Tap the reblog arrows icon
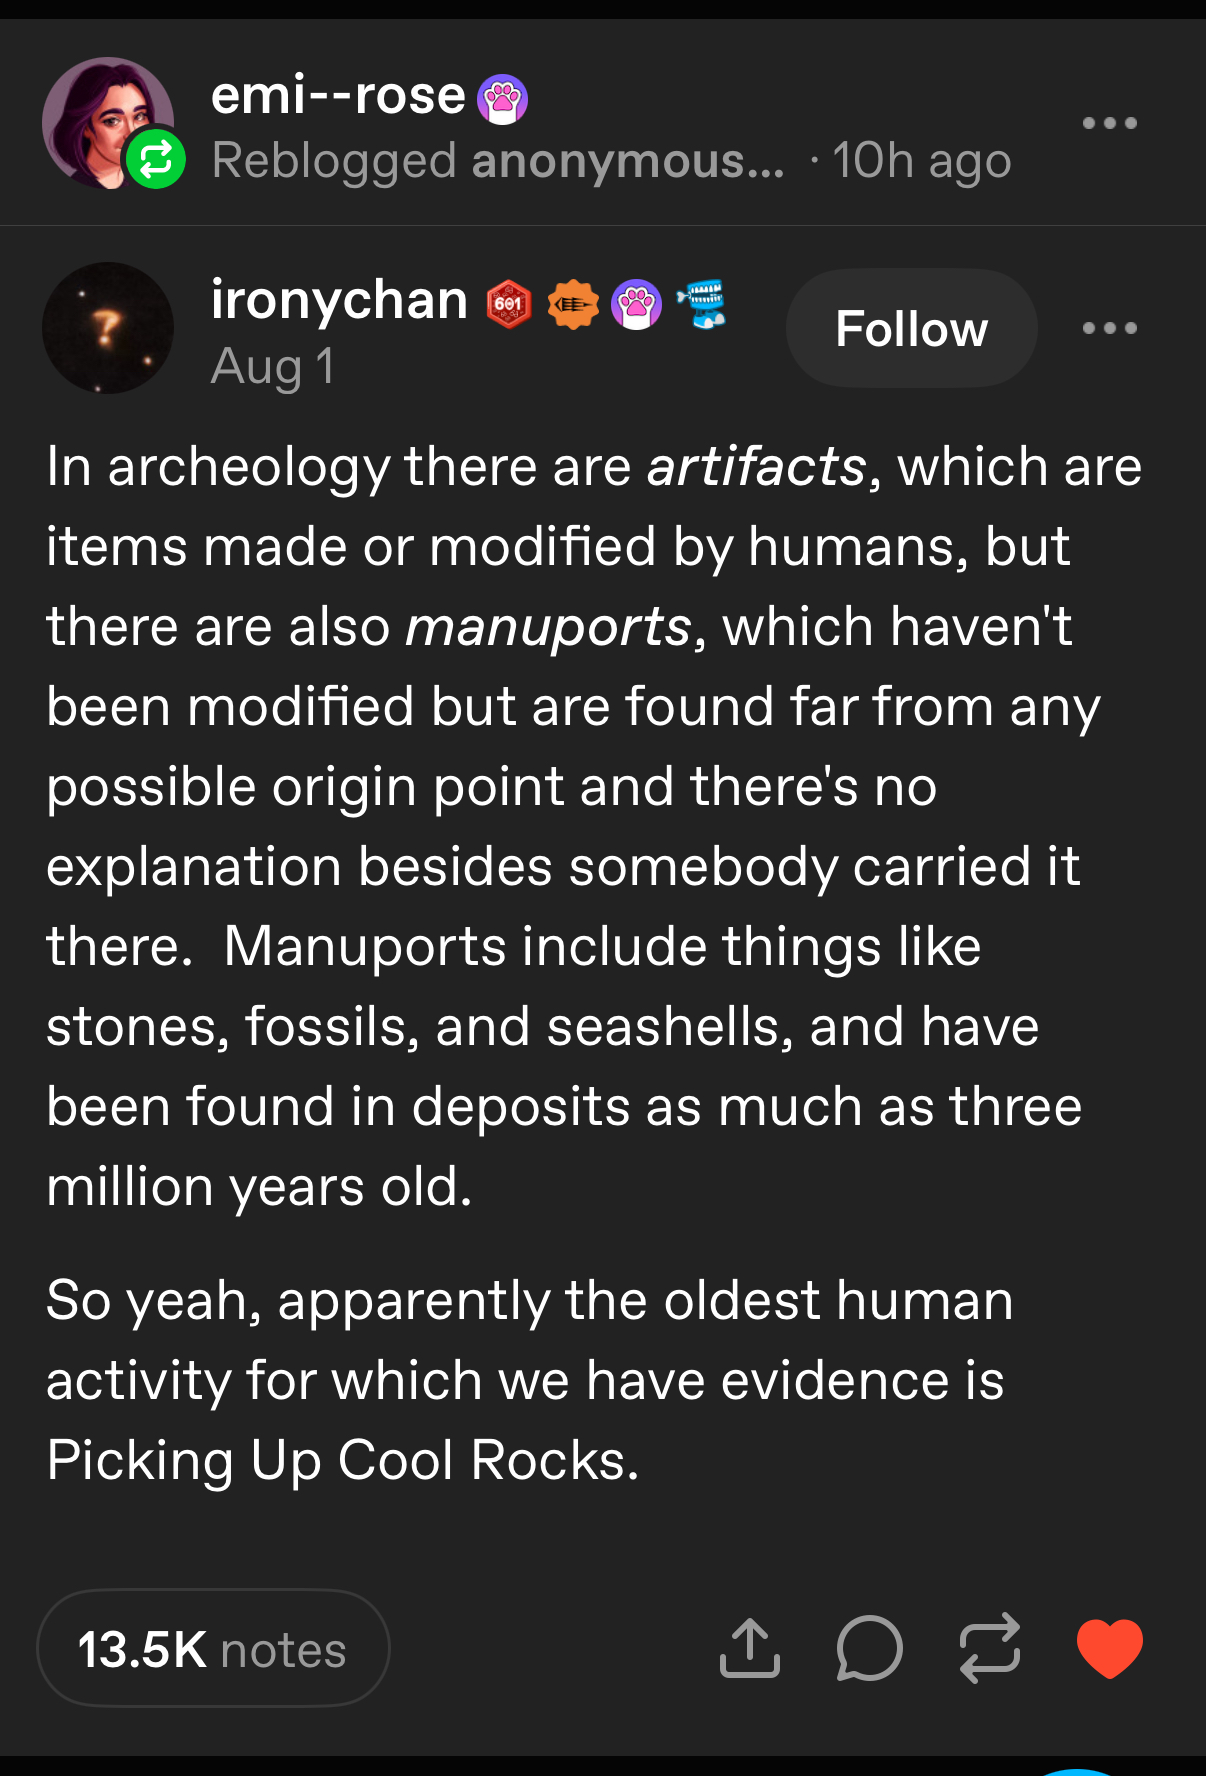This screenshot has height=1776, width=1206. pos(989,1648)
